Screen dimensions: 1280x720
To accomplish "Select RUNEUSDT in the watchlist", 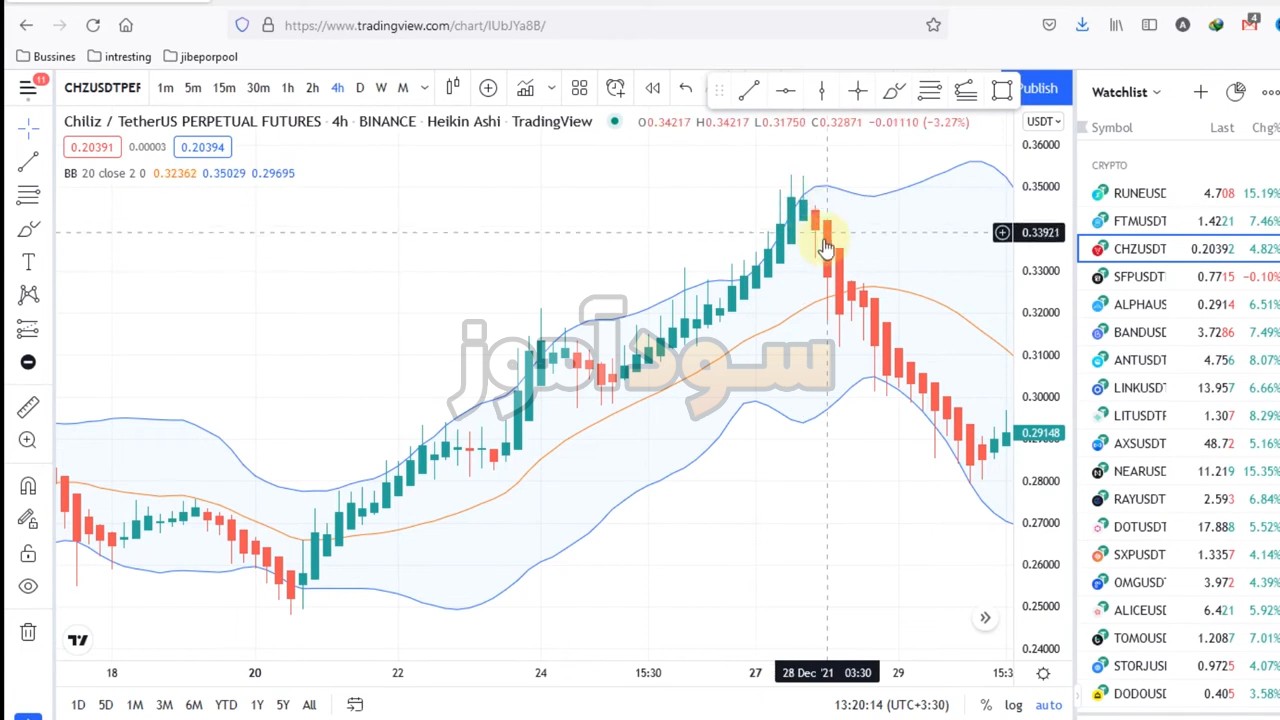I will point(1179,193).
